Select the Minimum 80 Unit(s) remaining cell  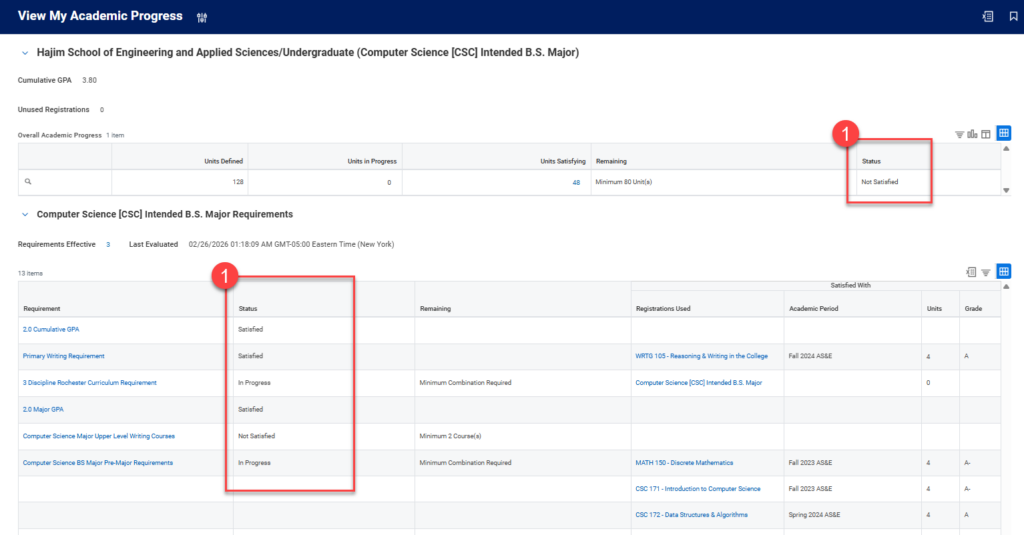(x=624, y=182)
